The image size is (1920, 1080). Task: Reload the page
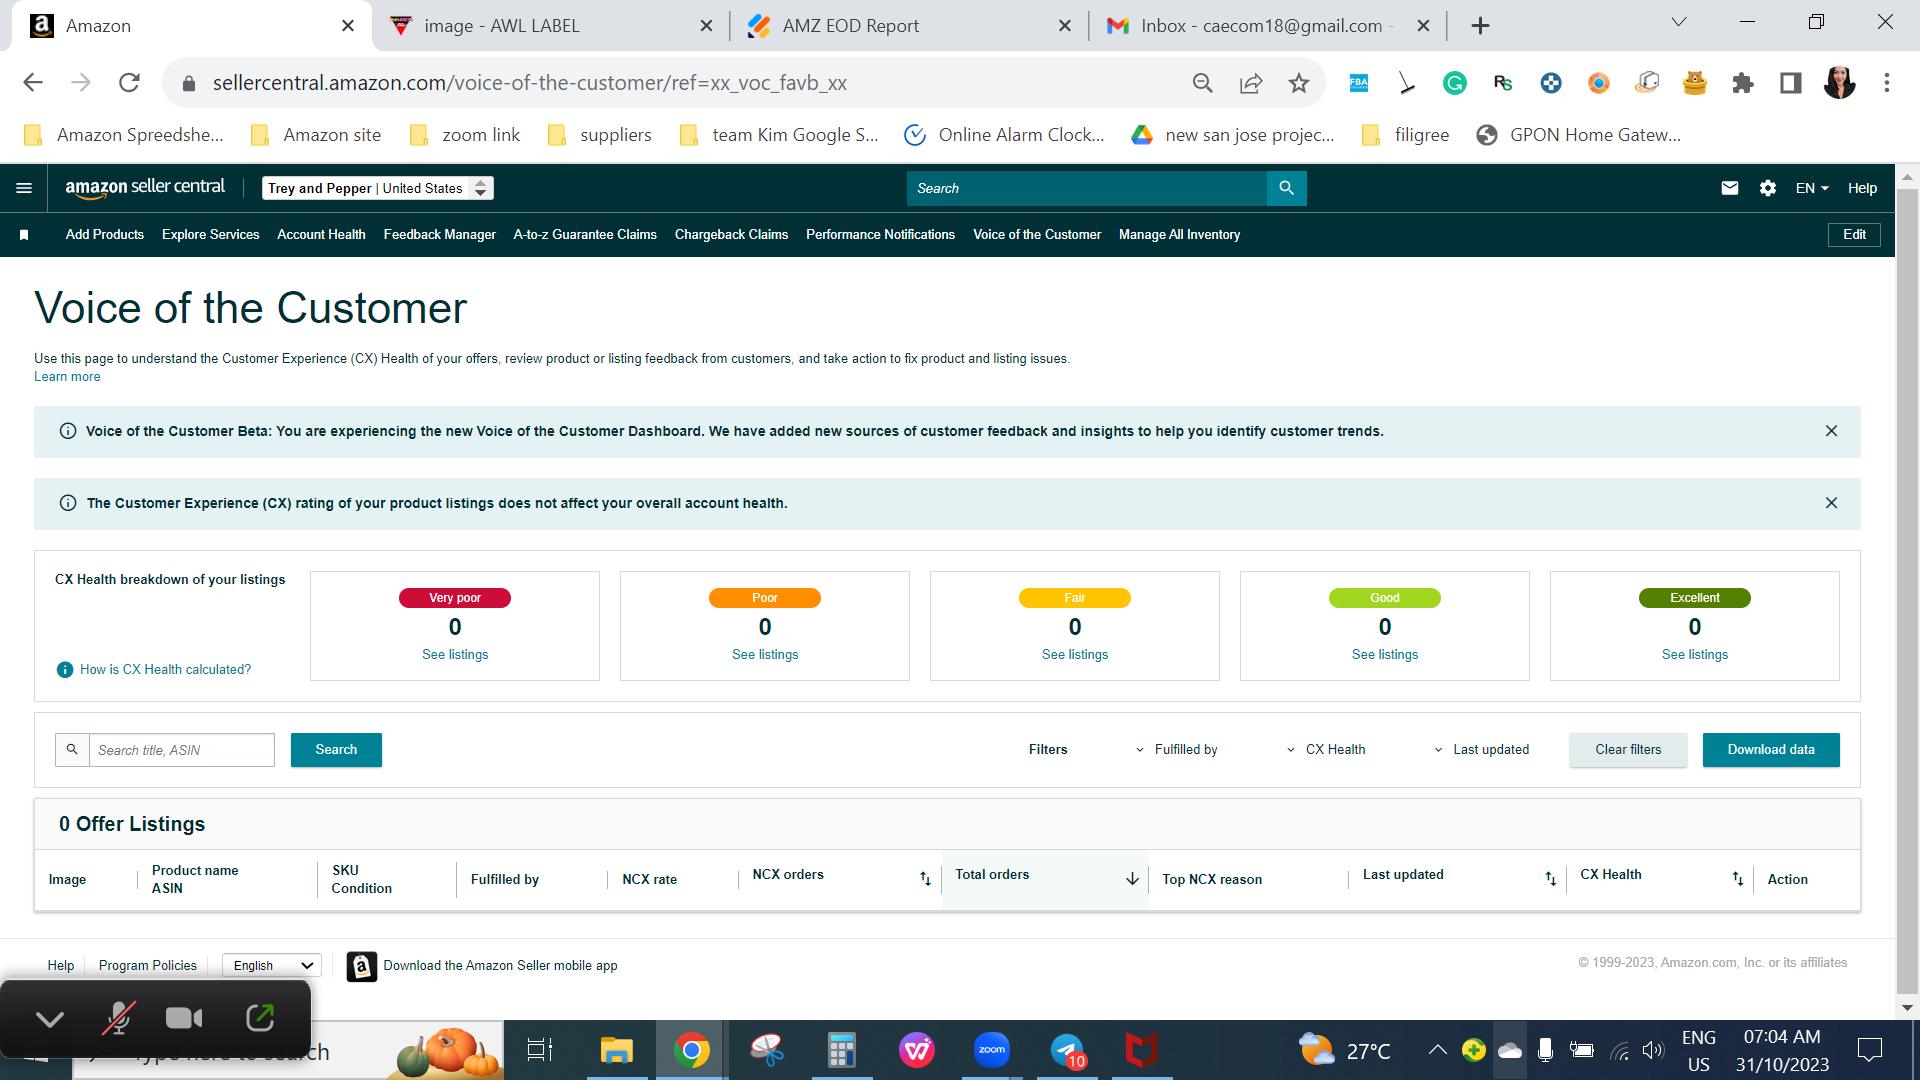(129, 83)
